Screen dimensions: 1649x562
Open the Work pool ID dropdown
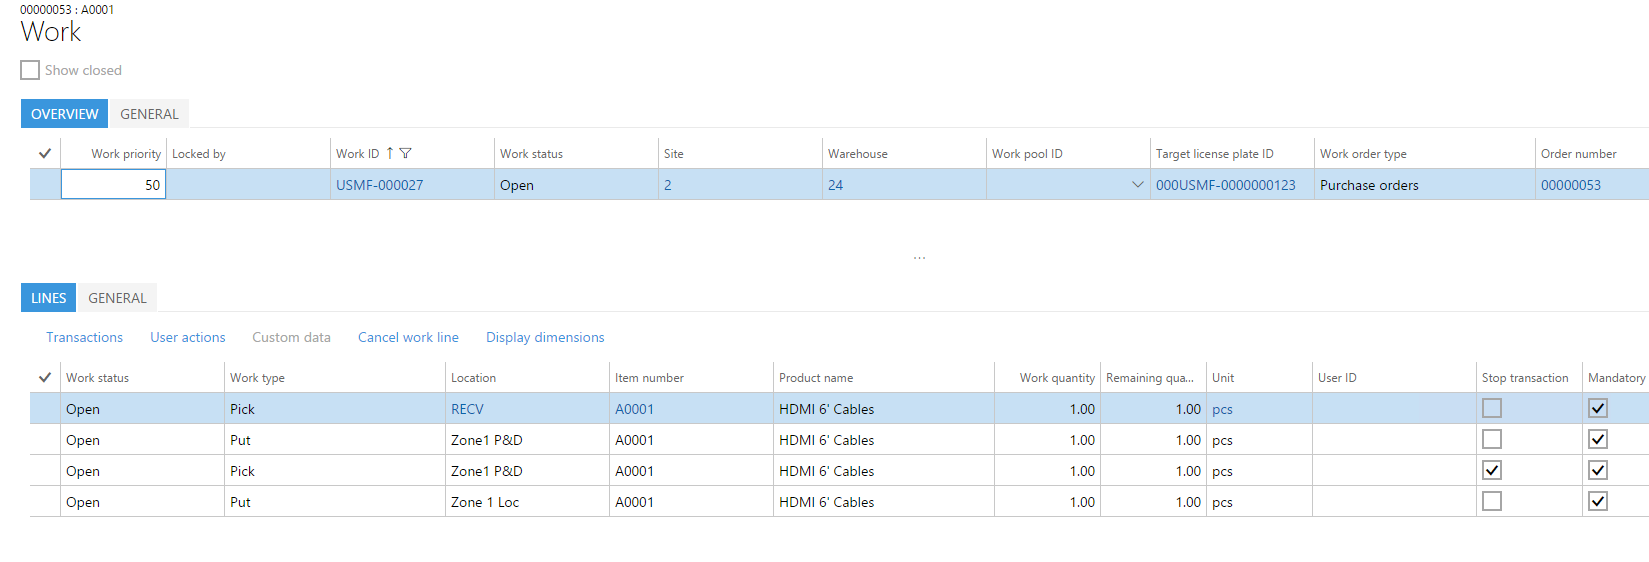tap(1137, 185)
